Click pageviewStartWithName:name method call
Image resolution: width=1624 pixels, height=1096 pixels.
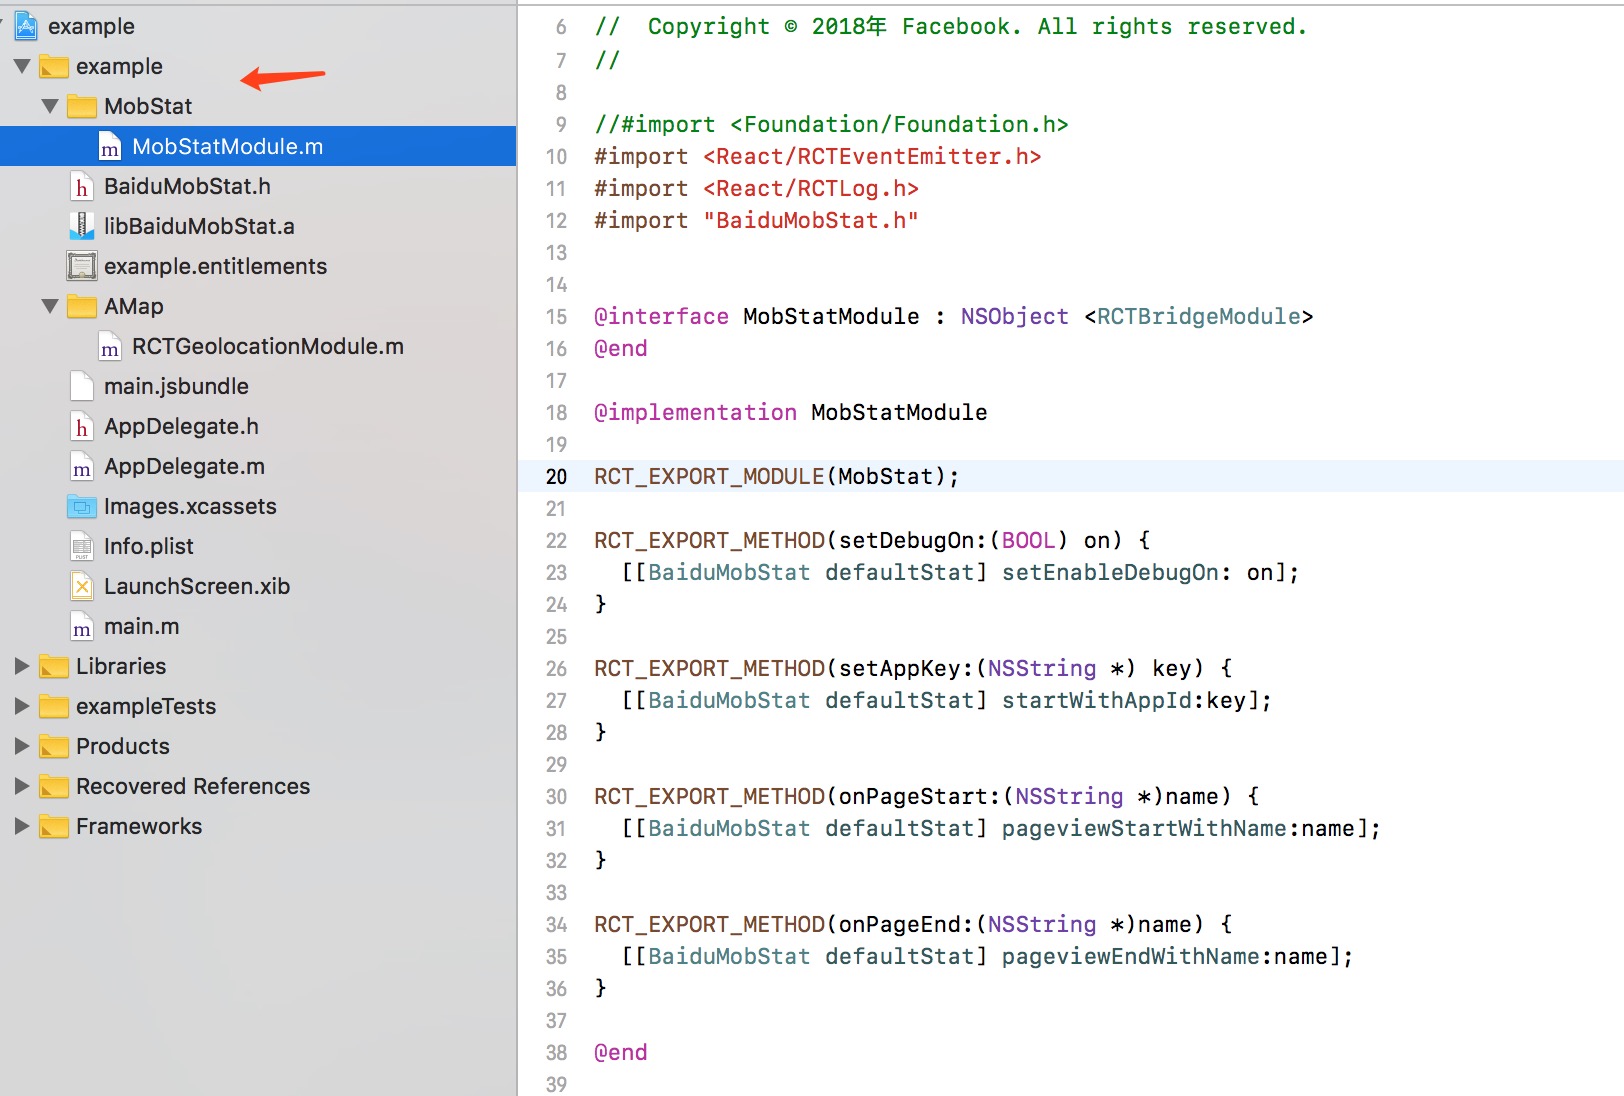pos(1178,828)
